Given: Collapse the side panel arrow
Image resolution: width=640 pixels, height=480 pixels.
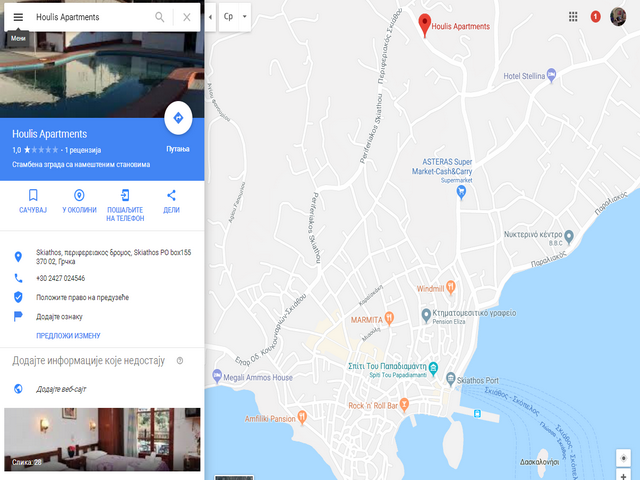Looking at the screenshot, I should (210, 17).
